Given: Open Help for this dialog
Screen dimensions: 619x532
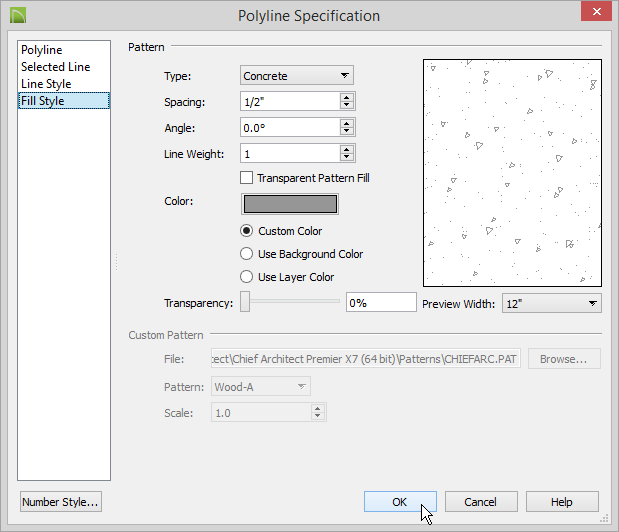Looking at the screenshot, I should (562, 502).
